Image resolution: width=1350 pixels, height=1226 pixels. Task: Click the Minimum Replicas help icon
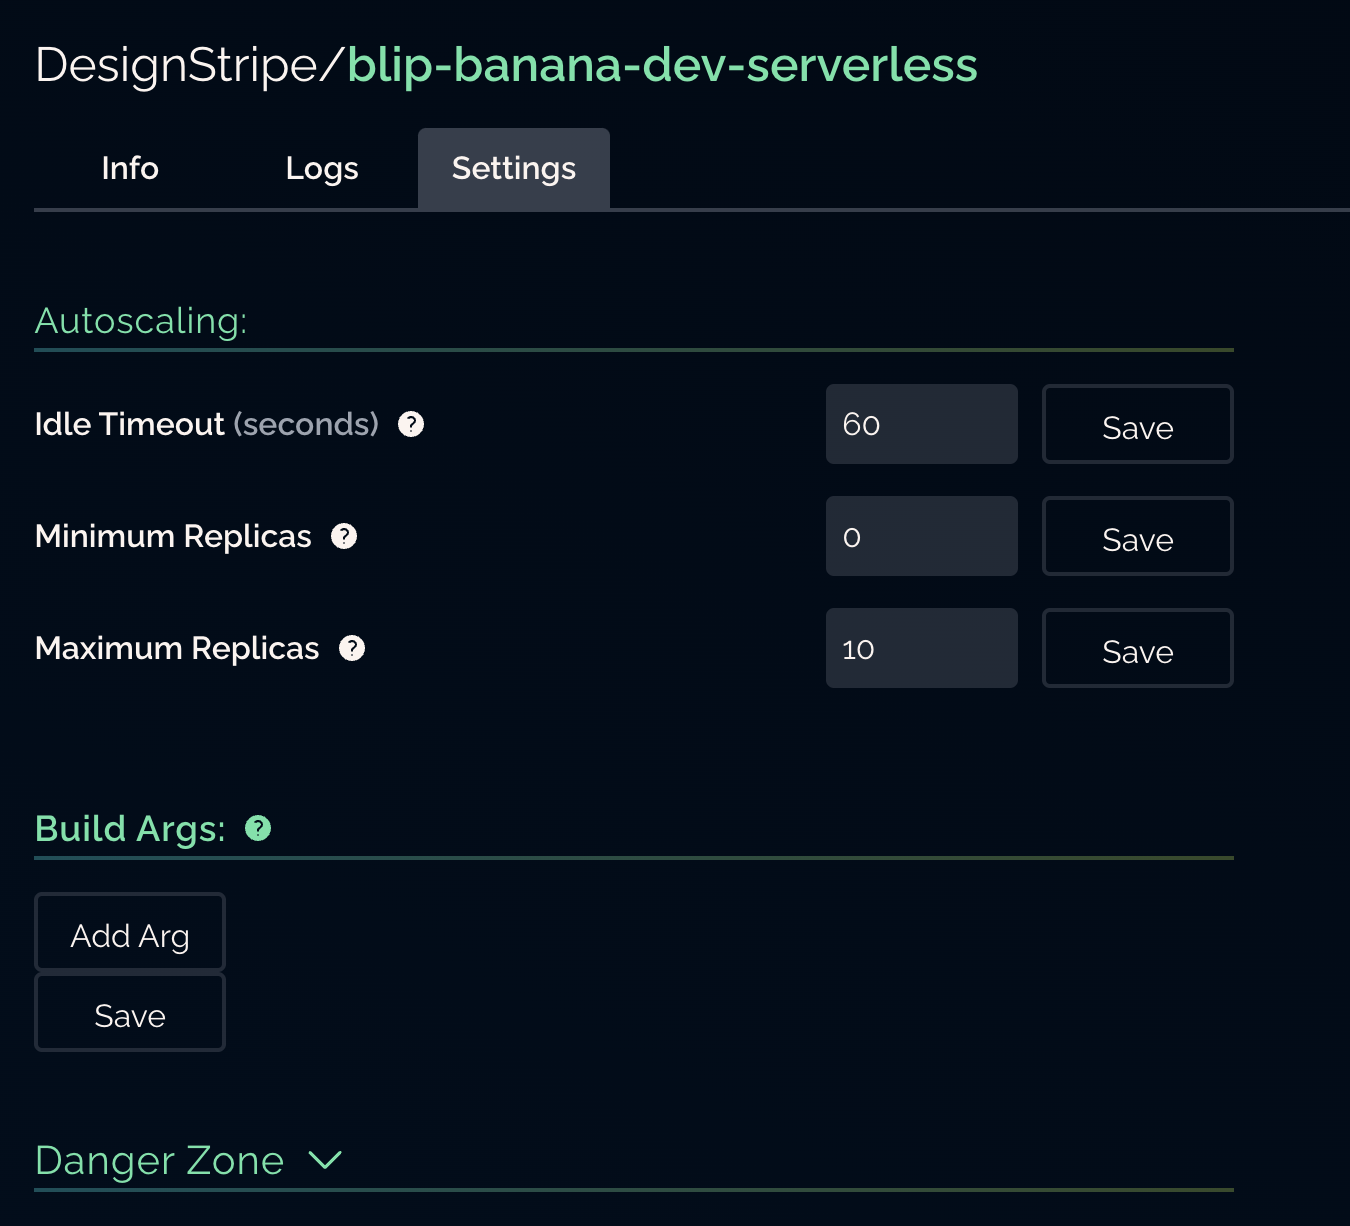point(344,536)
